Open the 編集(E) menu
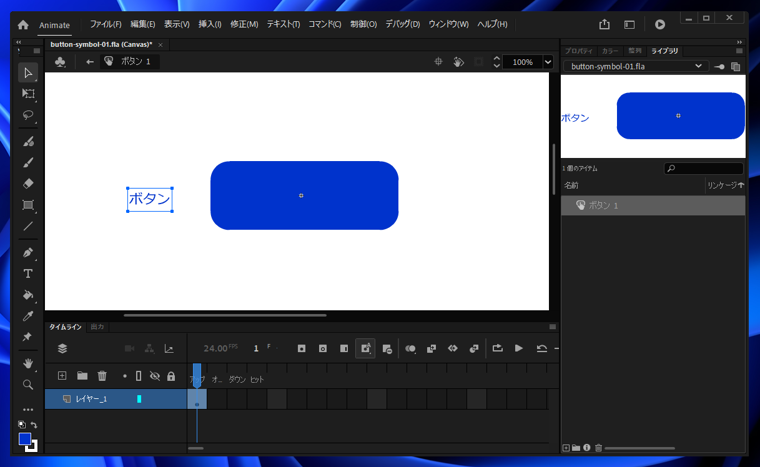760x467 pixels. click(142, 24)
